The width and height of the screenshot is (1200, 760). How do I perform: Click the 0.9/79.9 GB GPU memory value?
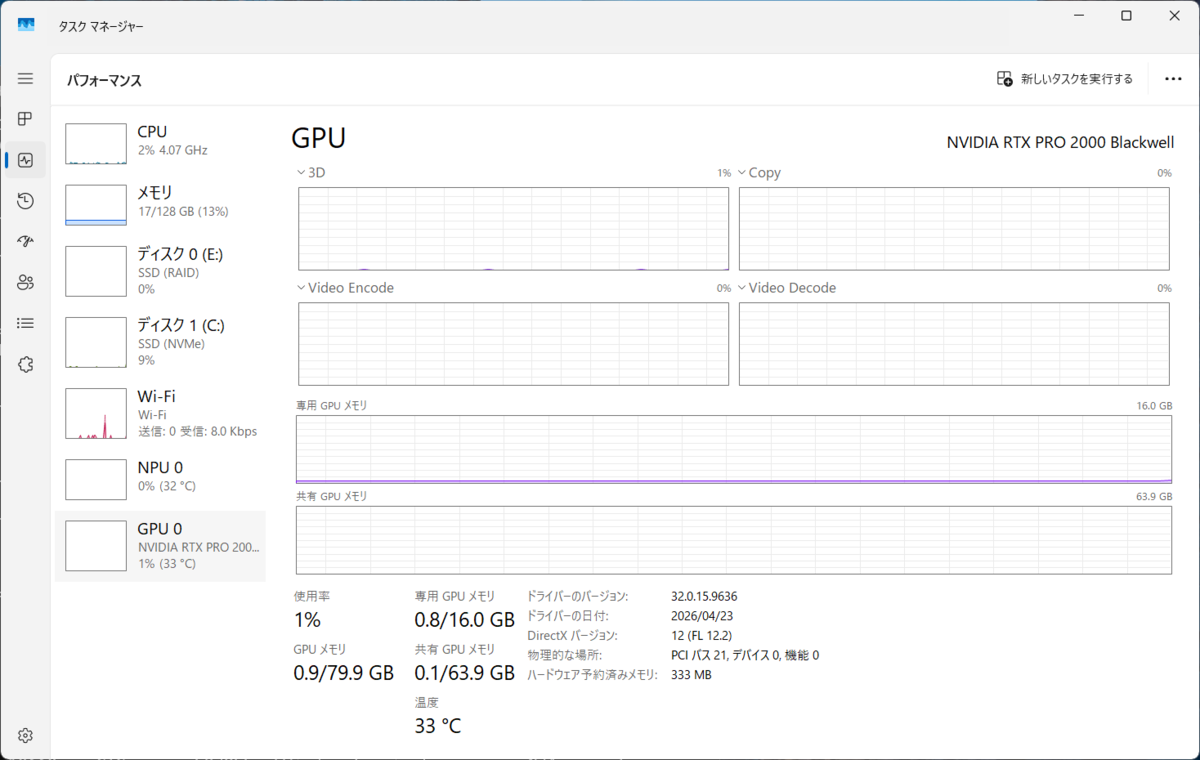click(343, 673)
